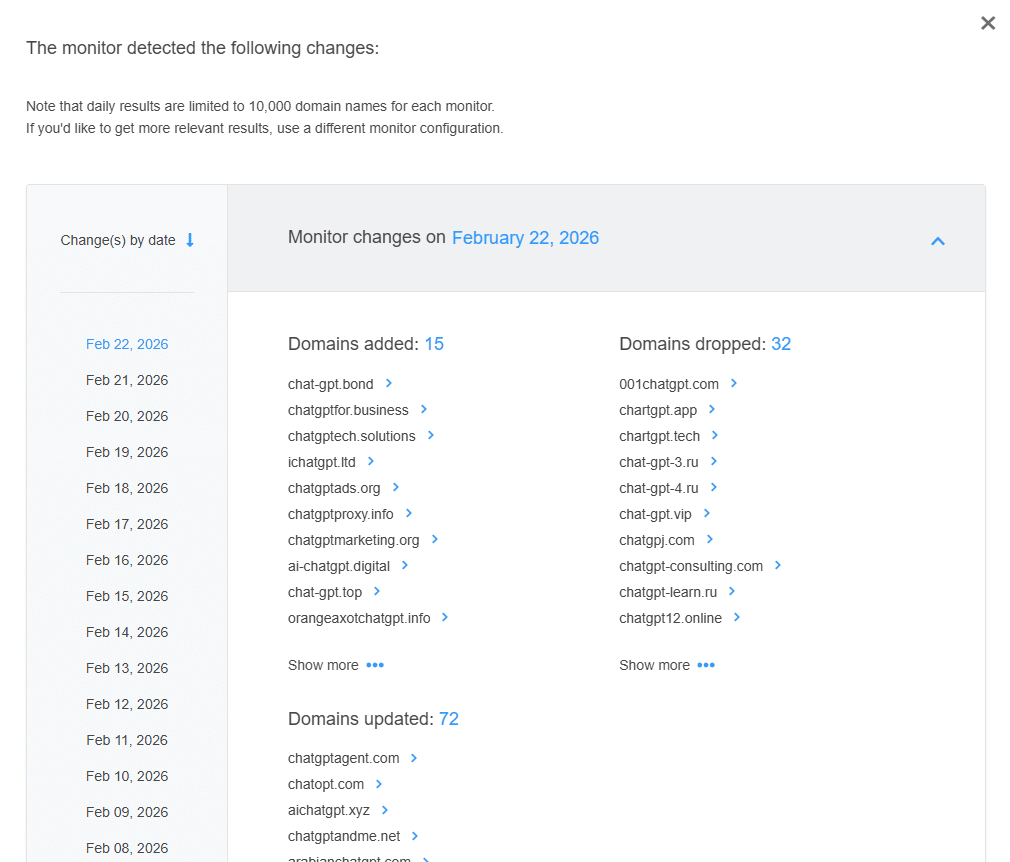This screenshot has width=1010, height=862.
Task: Select Feb 21, 2026 in date list
Action: coord(127,380)
